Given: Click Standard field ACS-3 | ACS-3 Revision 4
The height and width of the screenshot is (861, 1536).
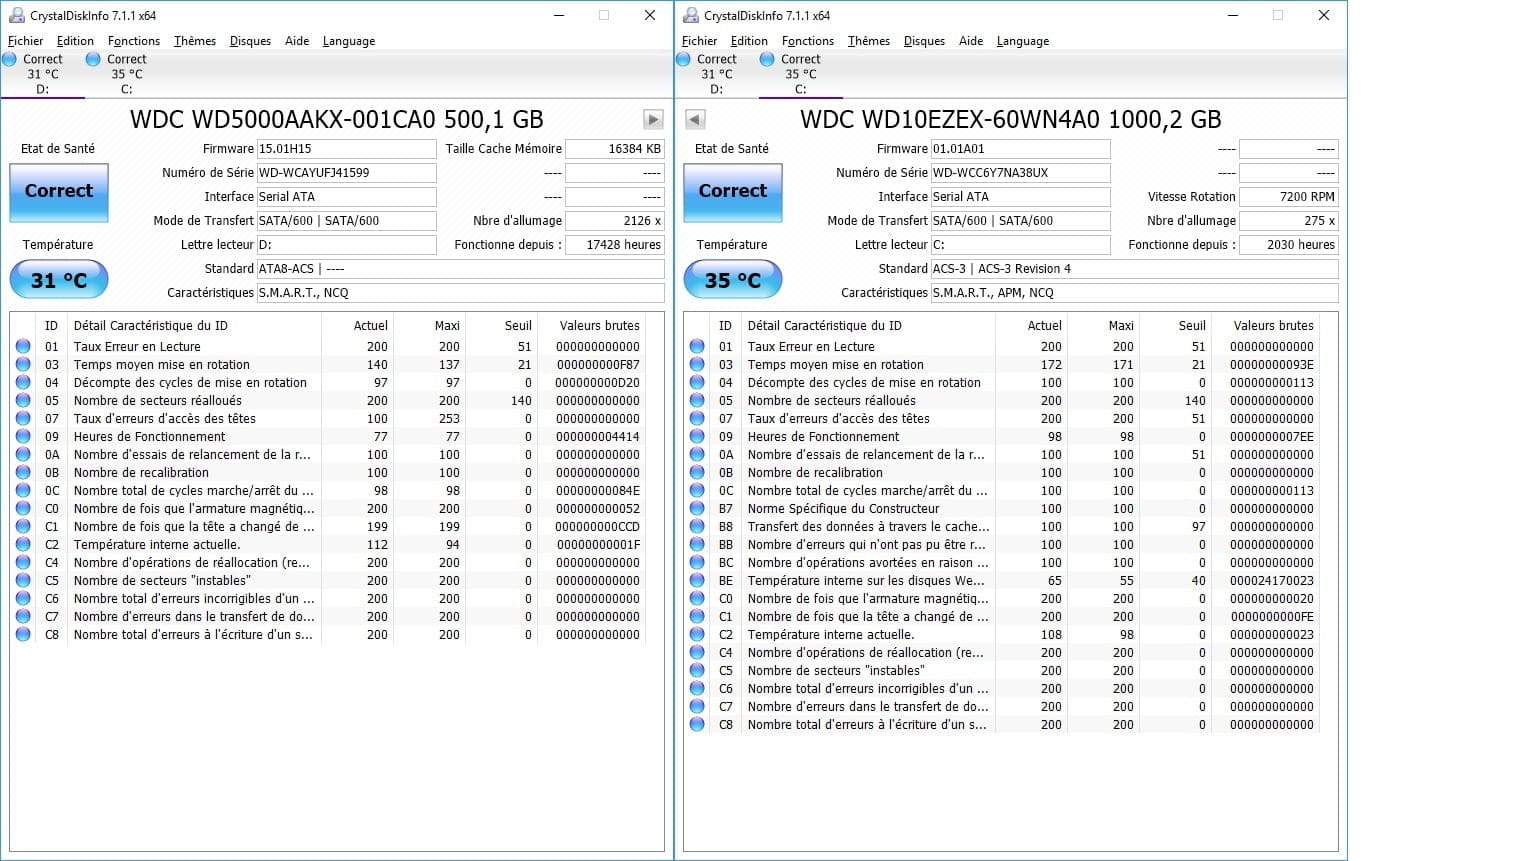Looking at the screenshot, I should 1135,269.
